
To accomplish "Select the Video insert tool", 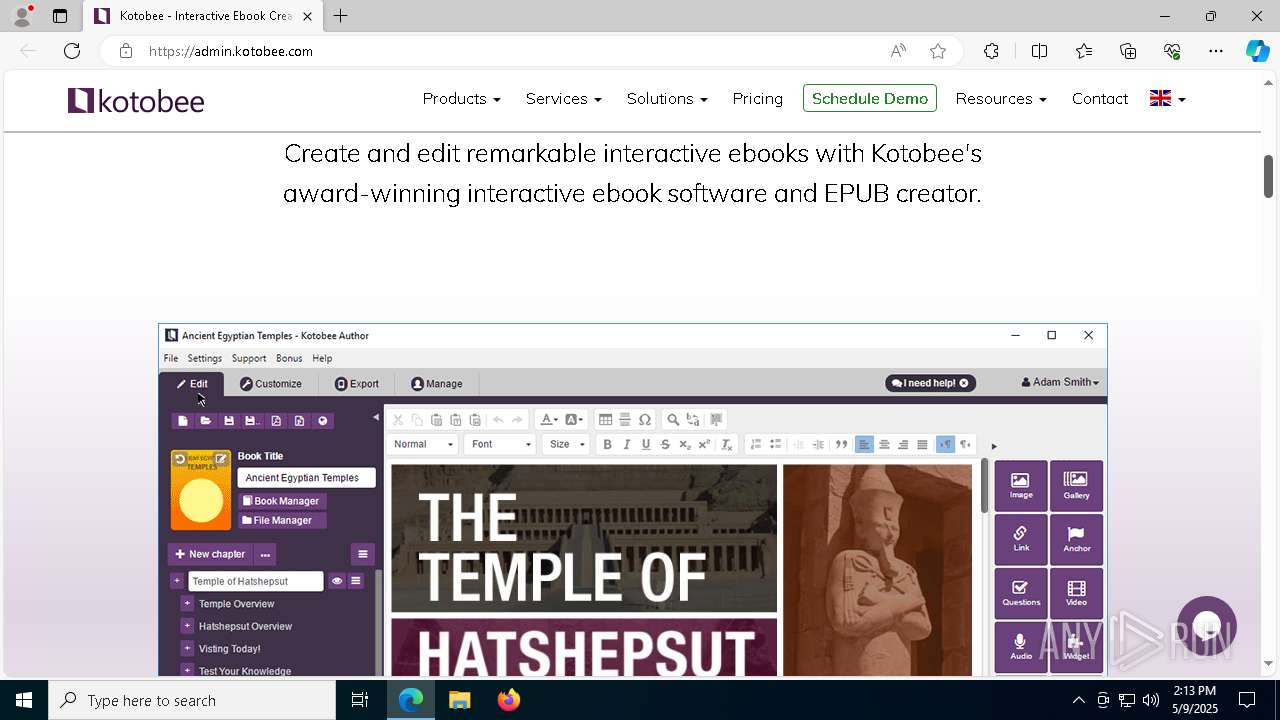I will pos(1076,593).
